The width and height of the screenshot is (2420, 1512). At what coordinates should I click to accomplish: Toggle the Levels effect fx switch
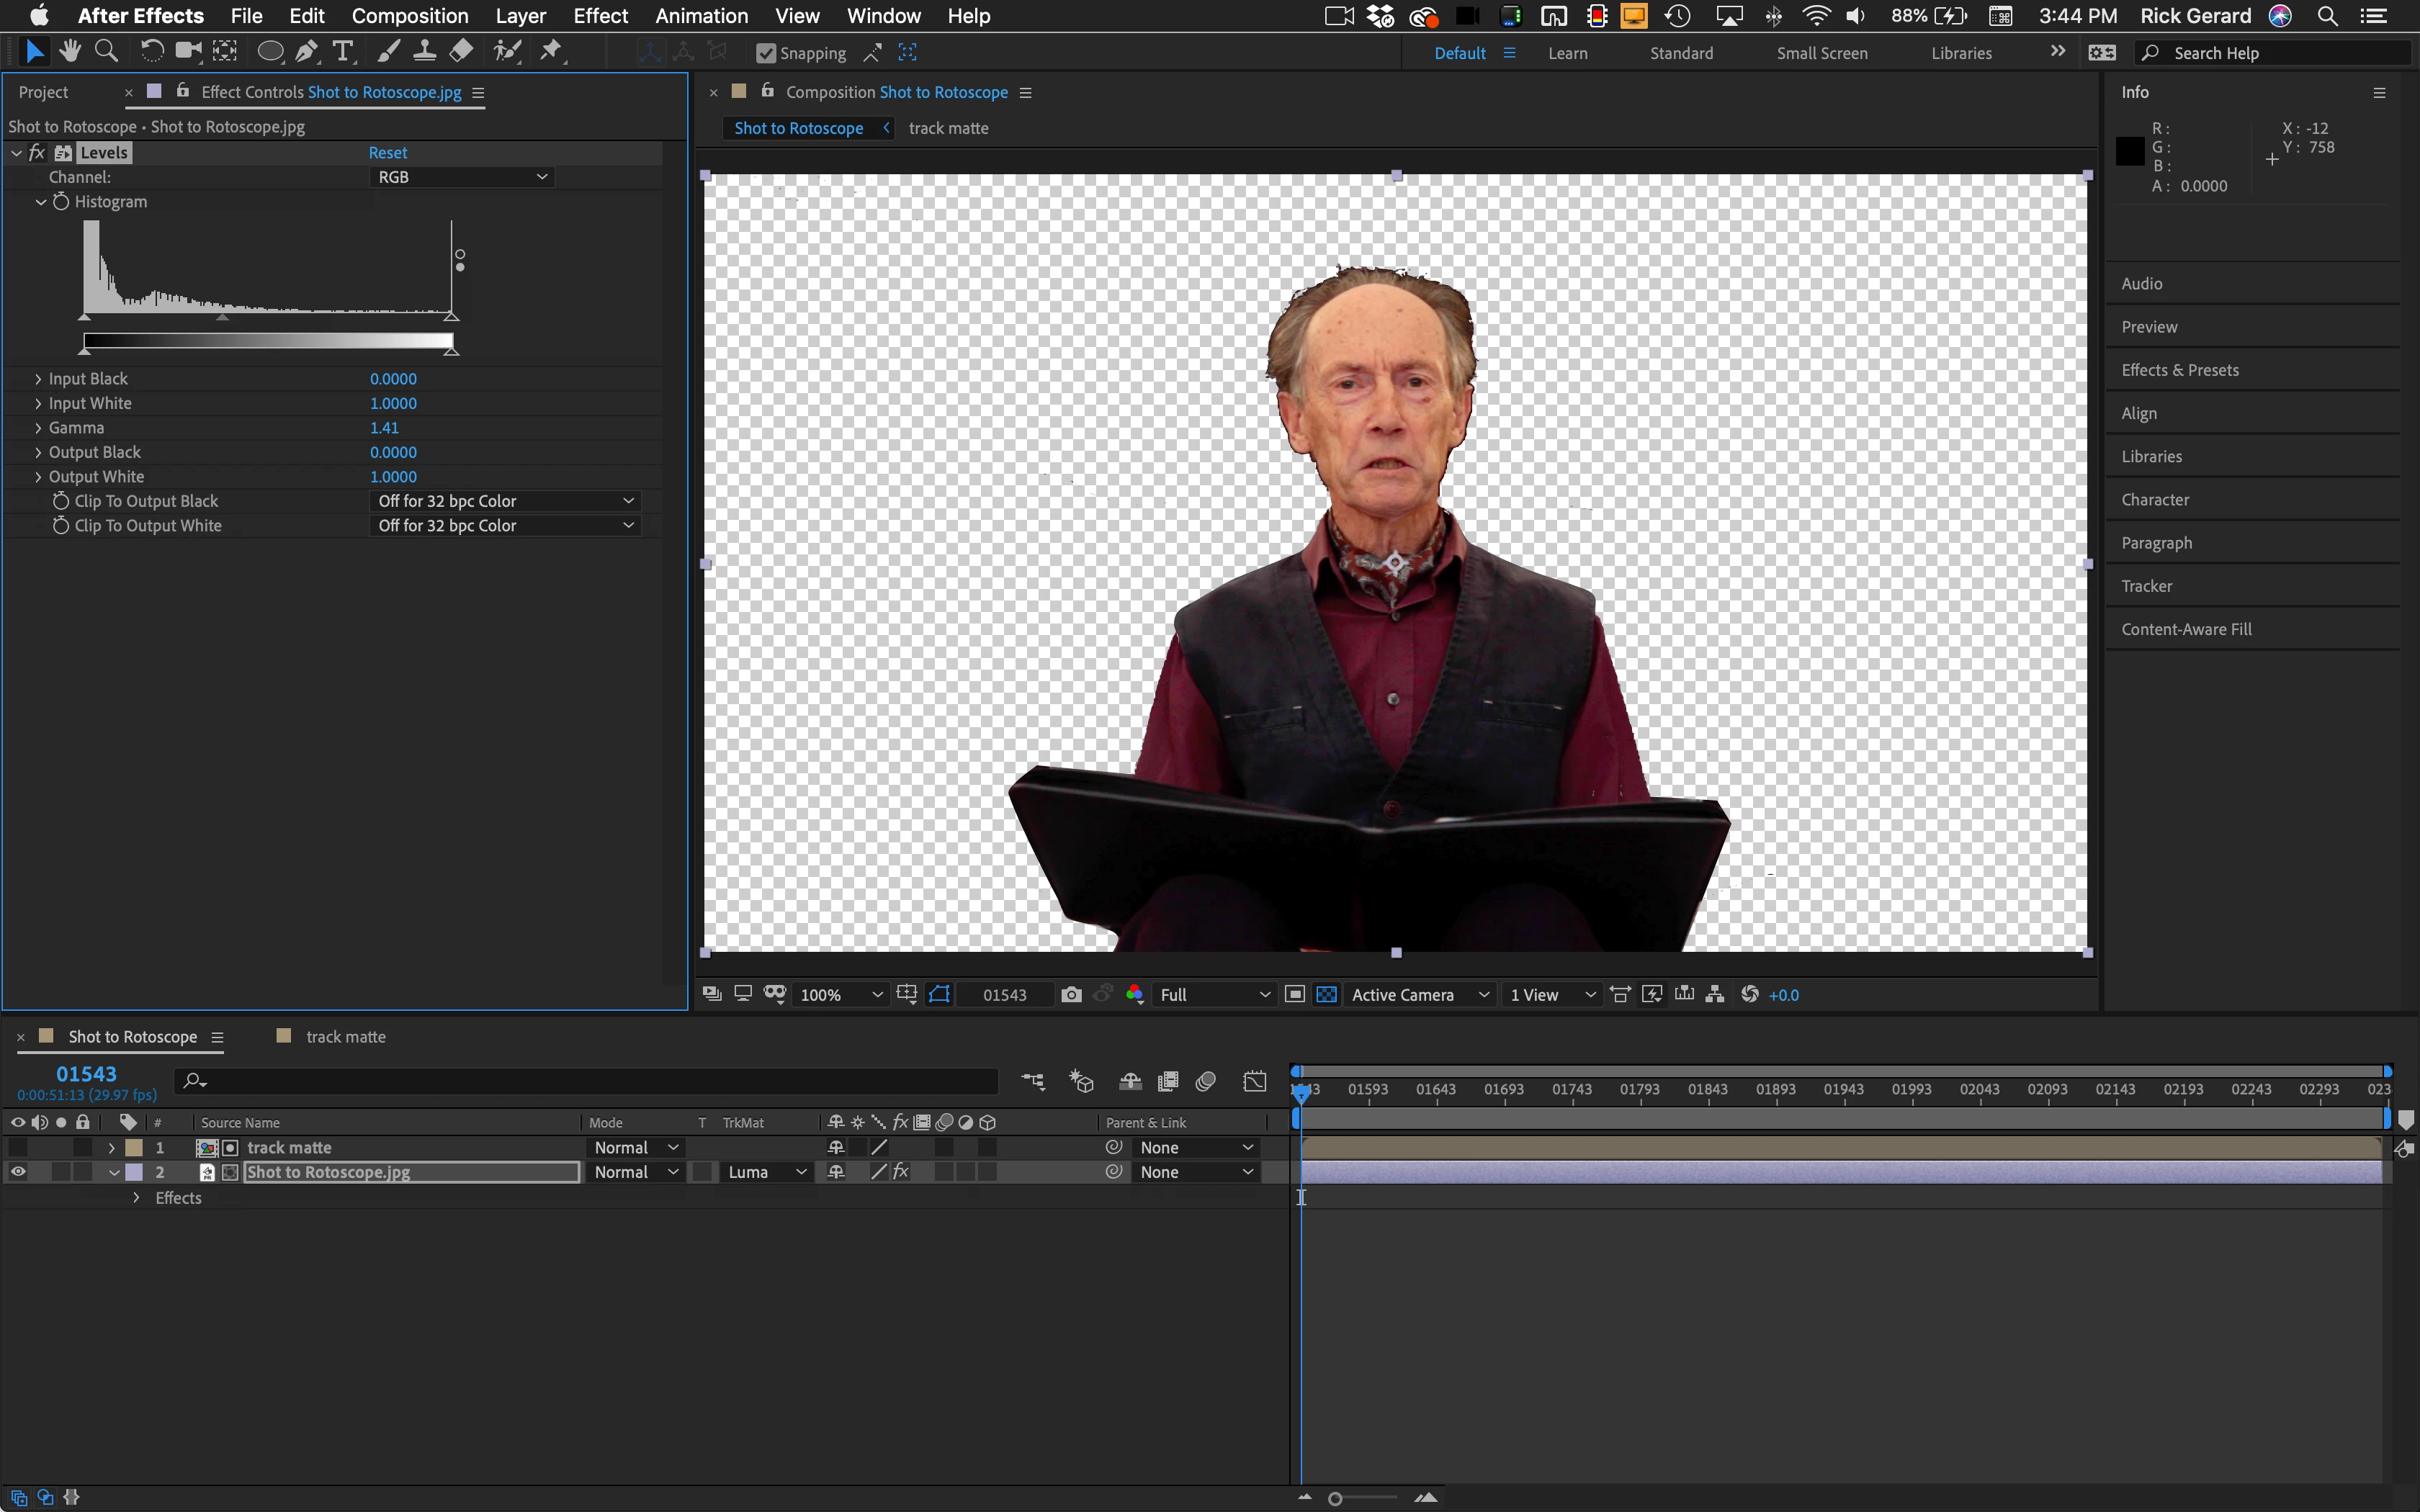pyautogui.click(x=37, y=152)
